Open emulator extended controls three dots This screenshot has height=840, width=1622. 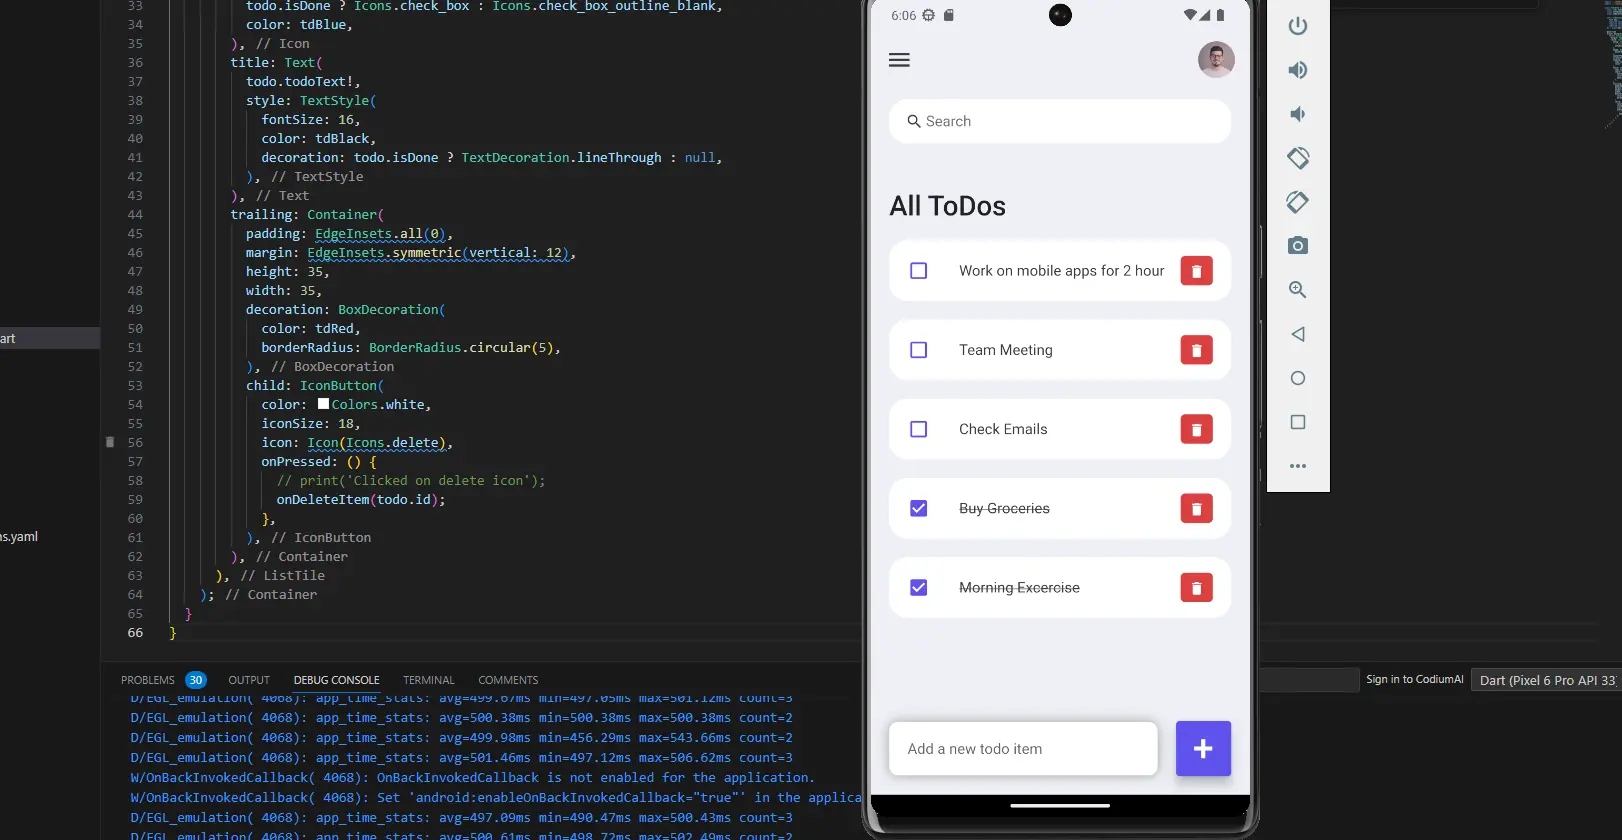1297,466
